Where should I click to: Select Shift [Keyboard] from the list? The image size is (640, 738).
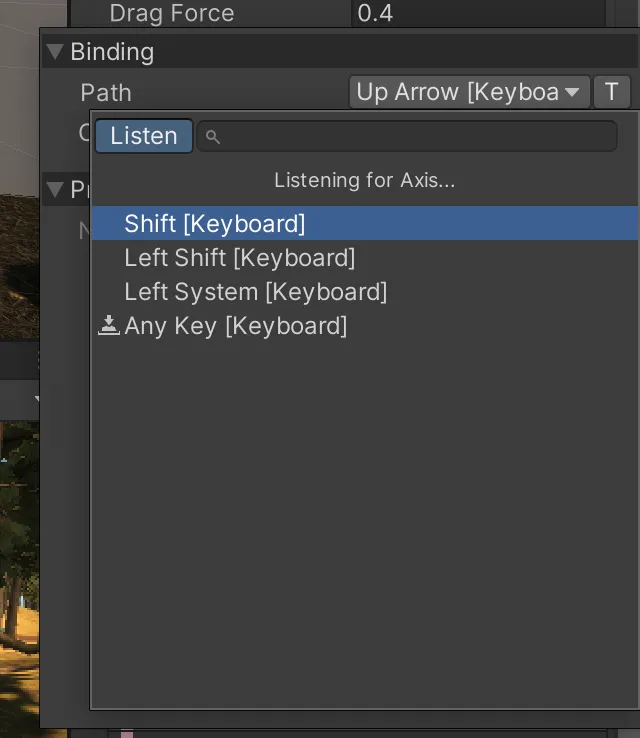pyautogui.click(x=215, y=223)
